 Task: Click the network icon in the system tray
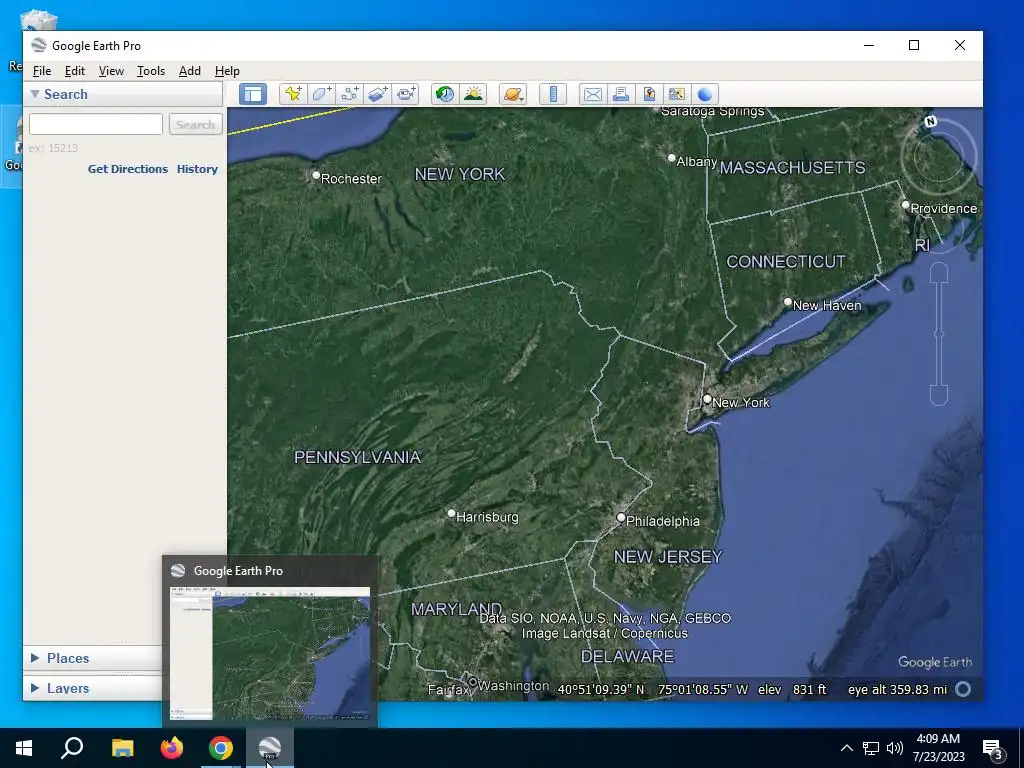(871, 748)
